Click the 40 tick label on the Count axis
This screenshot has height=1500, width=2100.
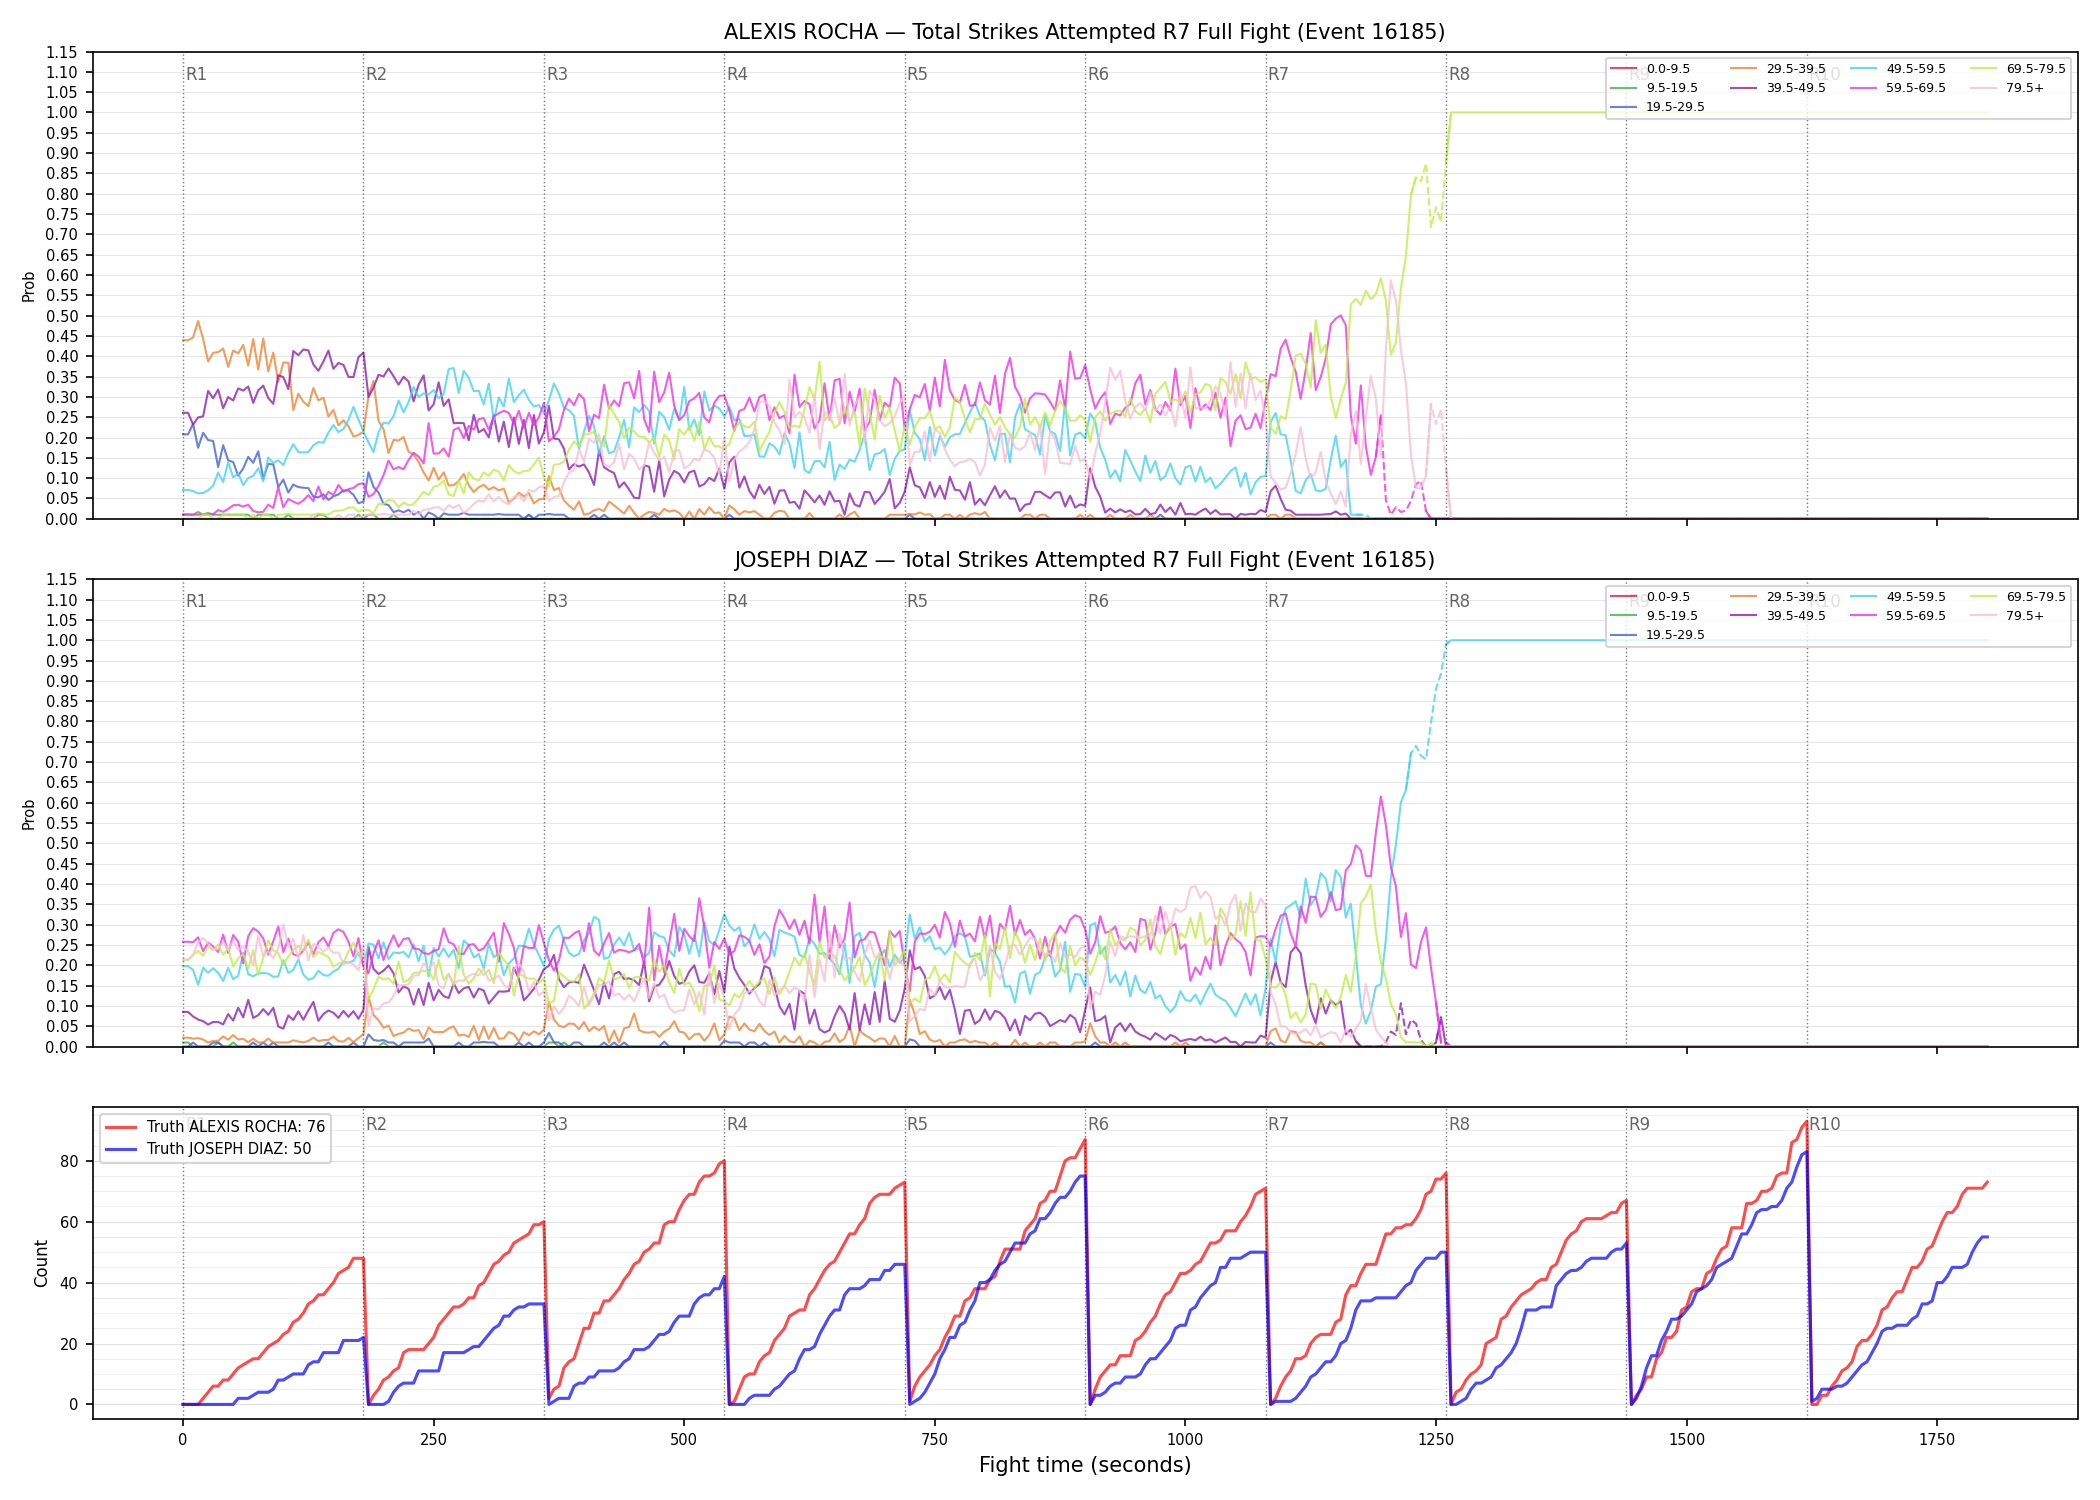pos(69,1283)
